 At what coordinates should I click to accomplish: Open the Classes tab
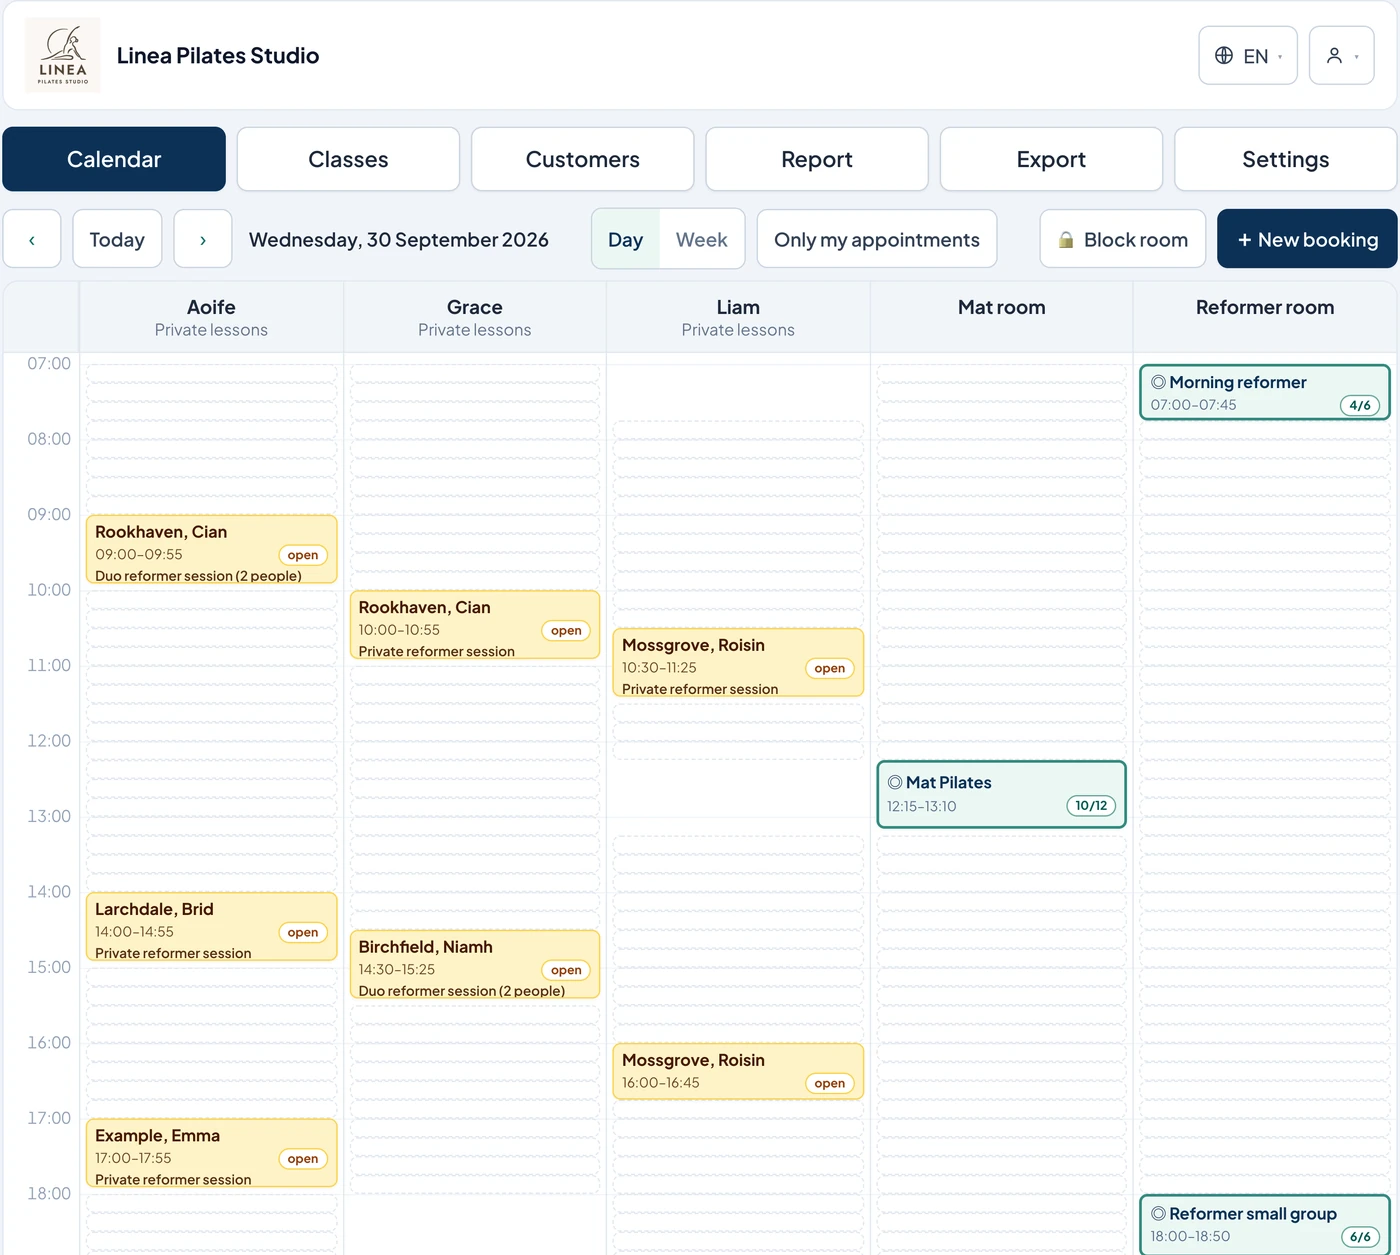click(348, 159)
